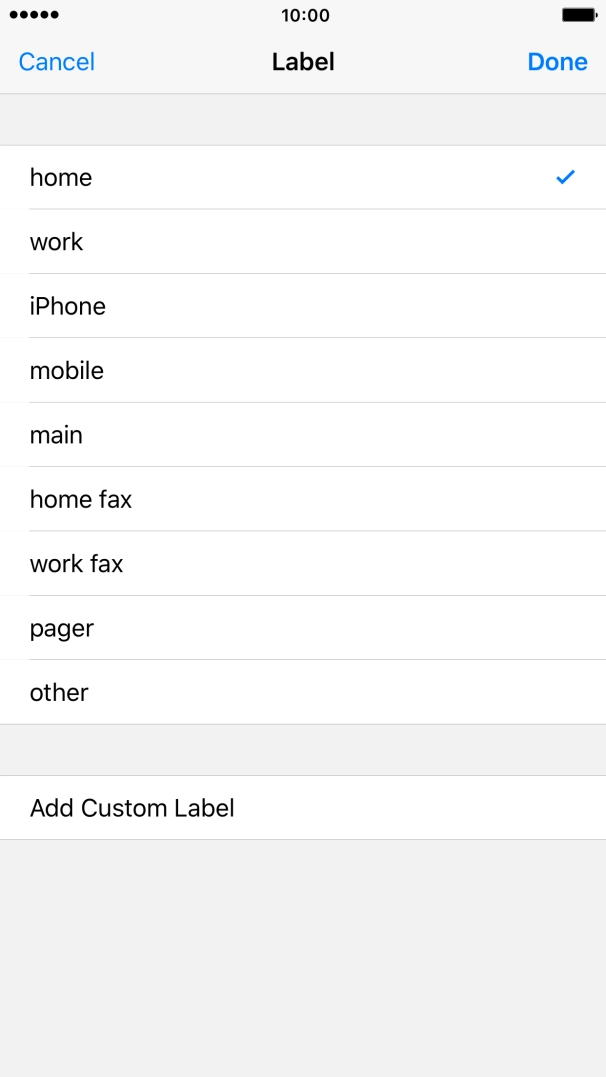Cancel the label selection

56,61
